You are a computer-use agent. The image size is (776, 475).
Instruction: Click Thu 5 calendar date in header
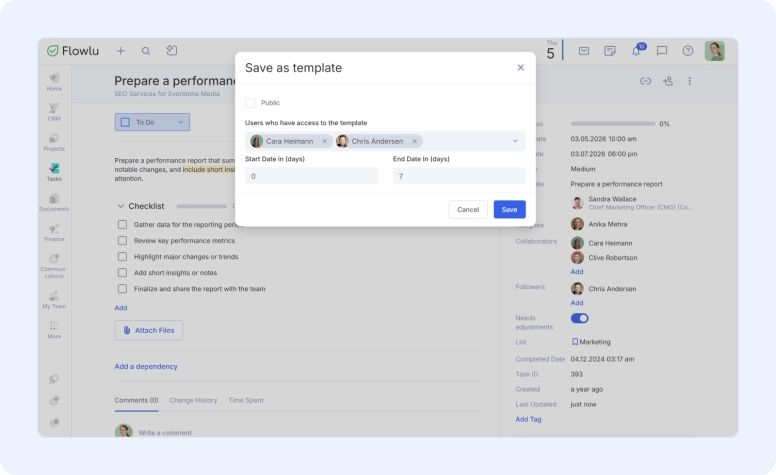click(x=551, y=50)
